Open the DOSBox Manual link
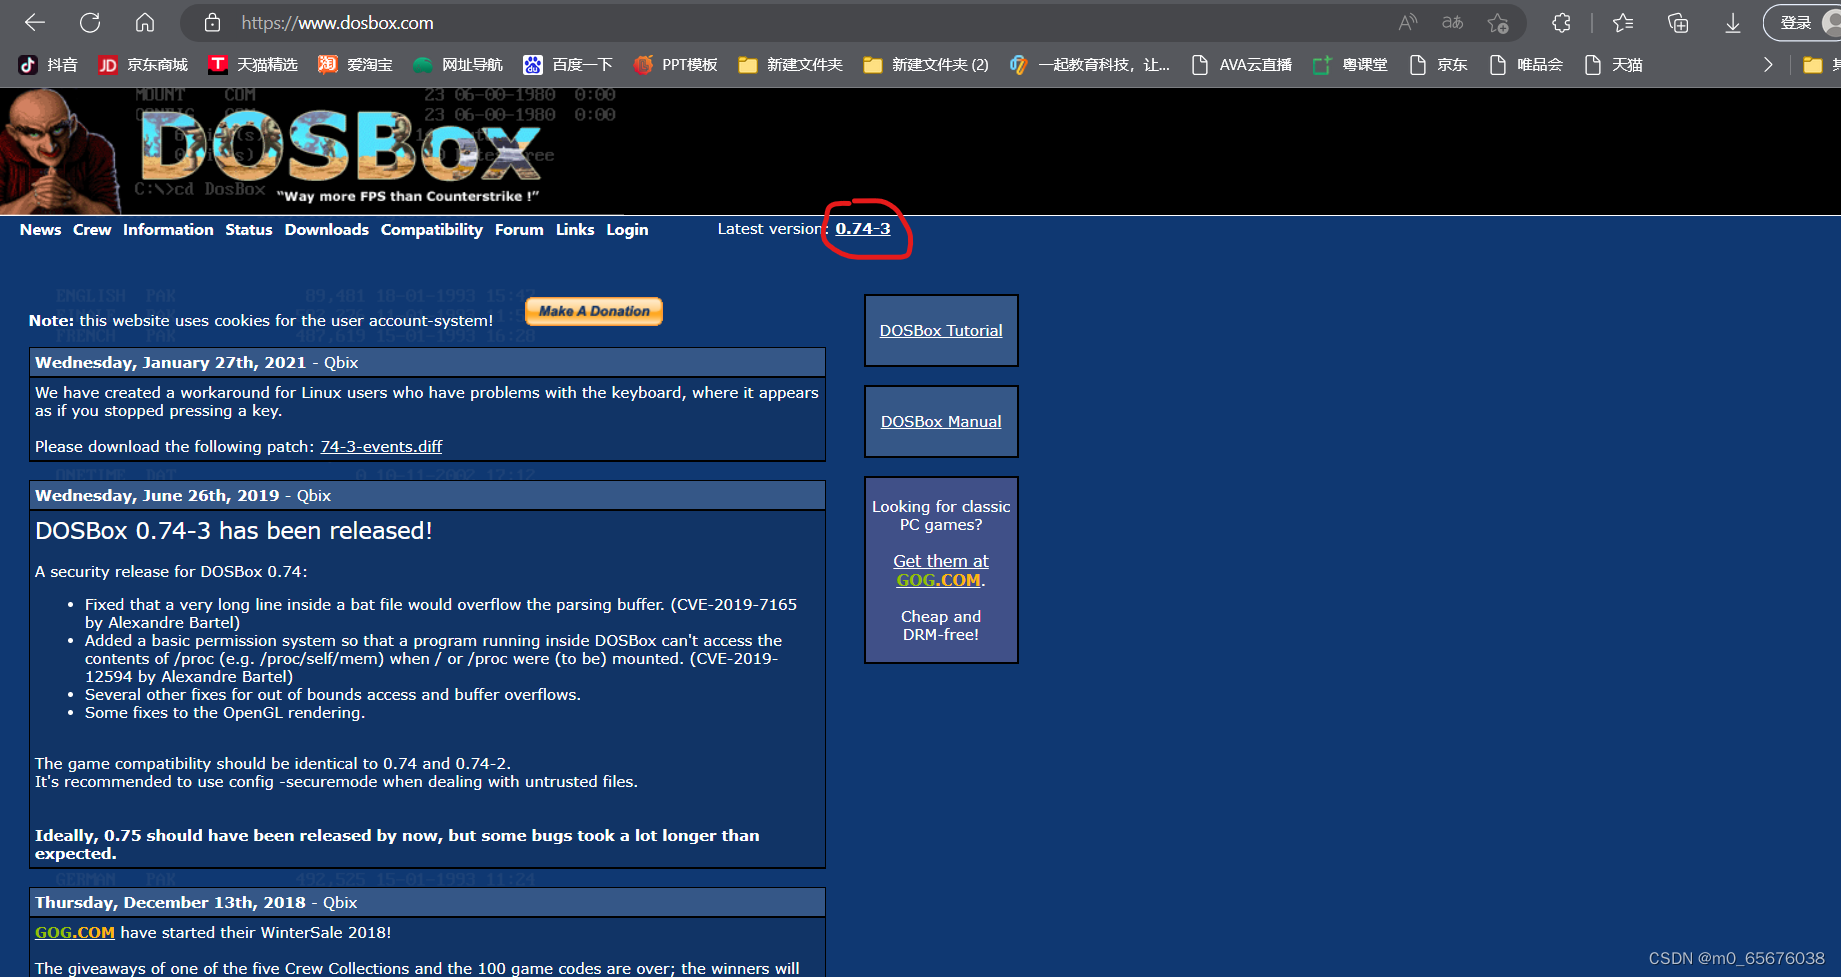This screenshot has width=1841, height=977. click(941, 422)
